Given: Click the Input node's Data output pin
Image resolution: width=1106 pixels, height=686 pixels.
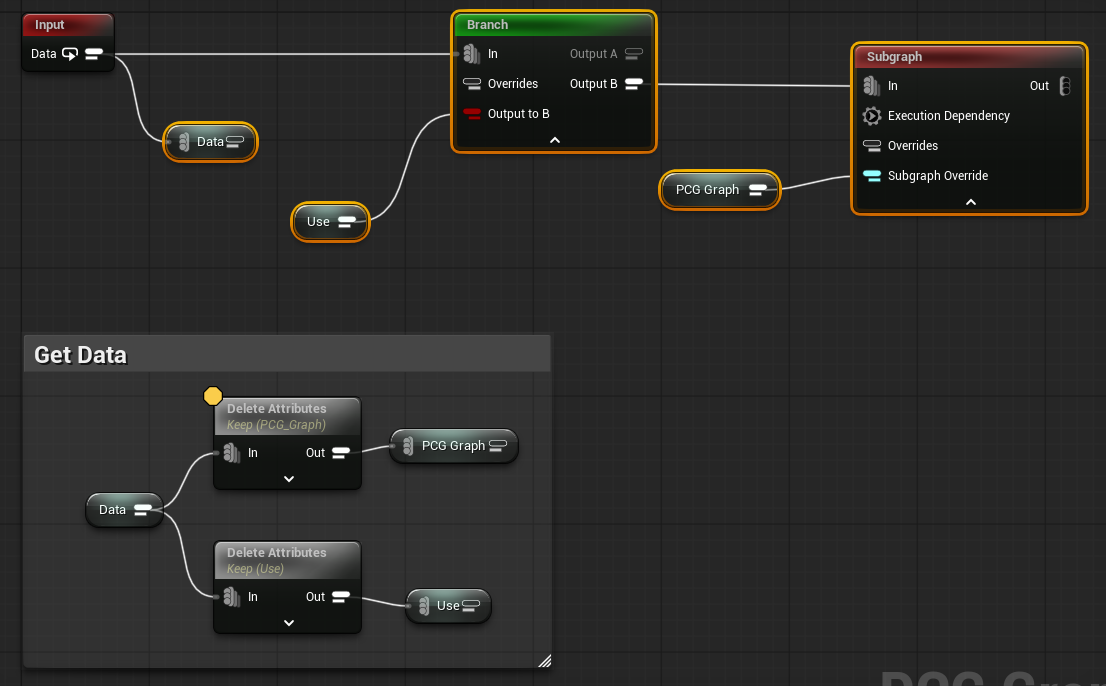Looking at the screenshot, I should pyautogui.click(x=94, y=54).
